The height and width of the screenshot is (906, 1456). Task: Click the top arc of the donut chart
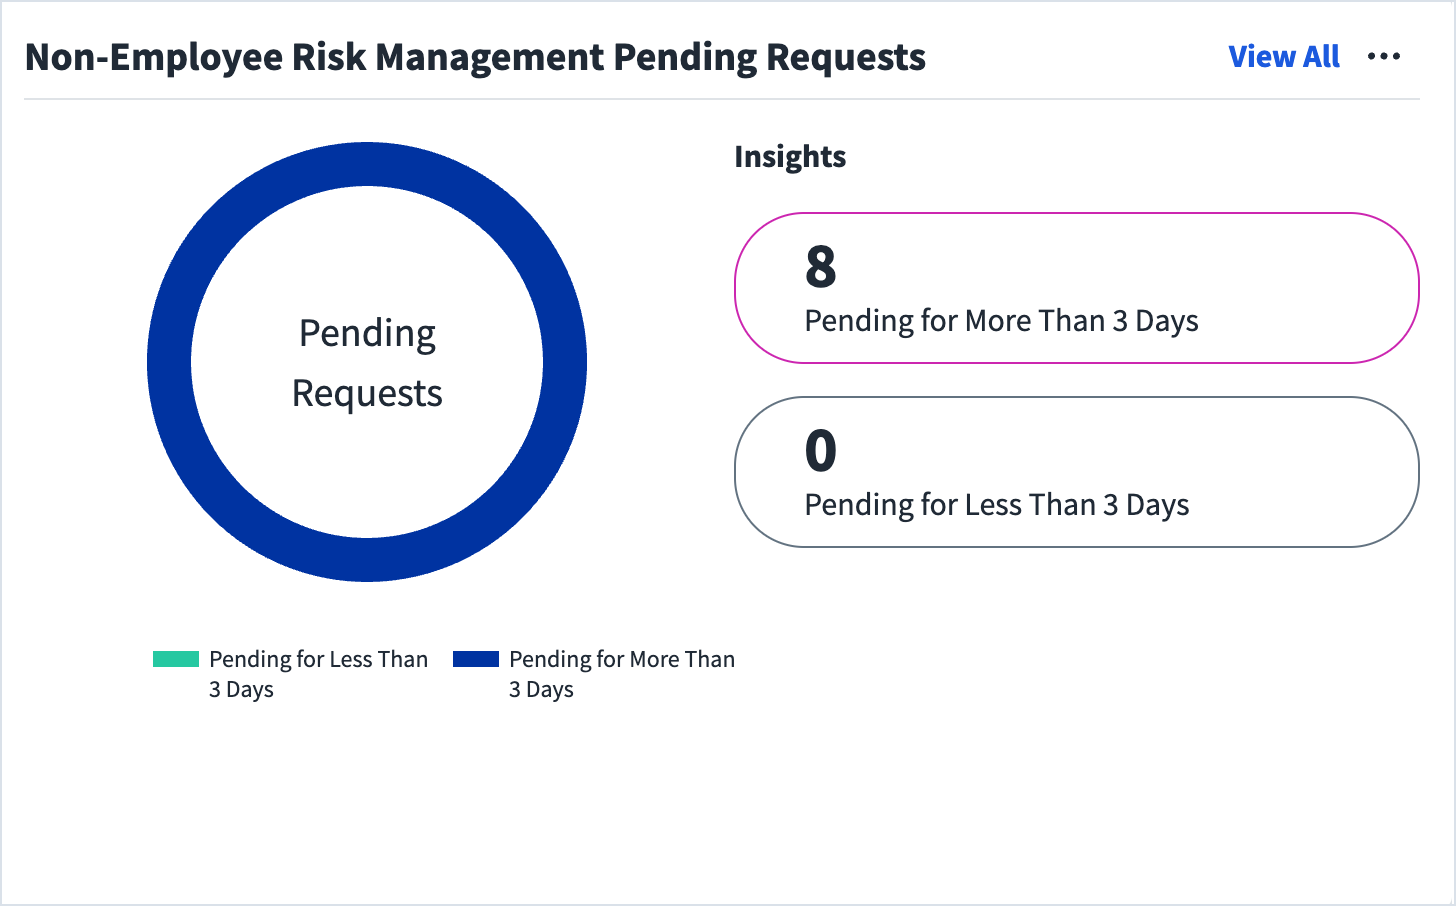point(367,164)
